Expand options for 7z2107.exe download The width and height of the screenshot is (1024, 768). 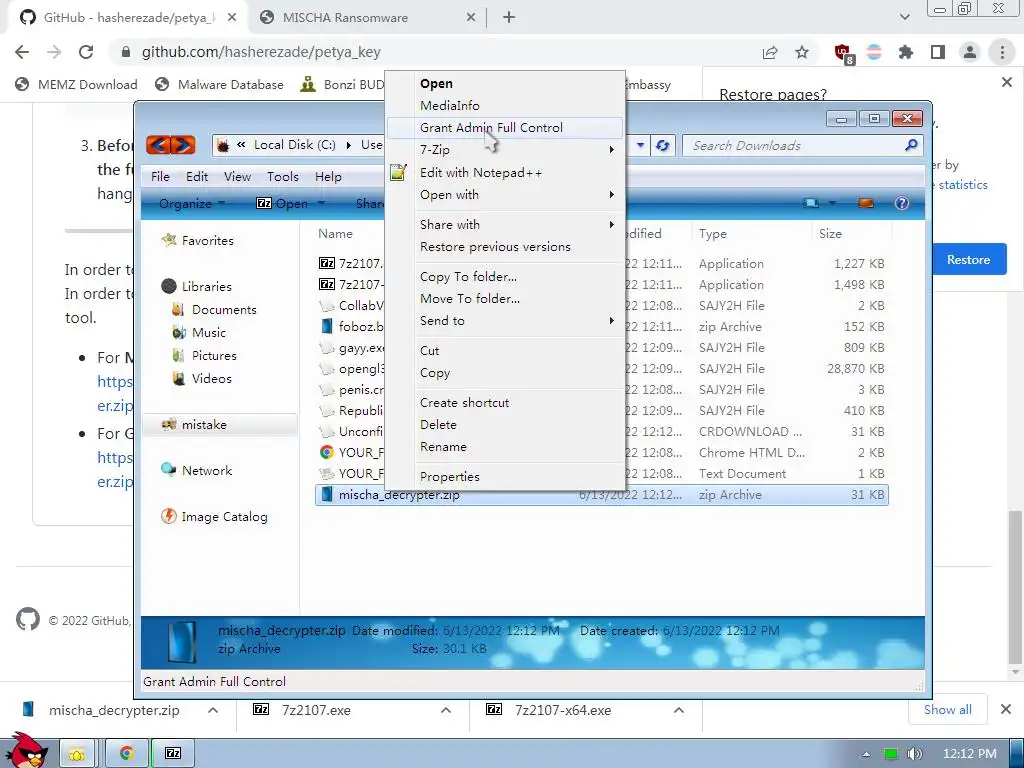click(x=446, y=710)
